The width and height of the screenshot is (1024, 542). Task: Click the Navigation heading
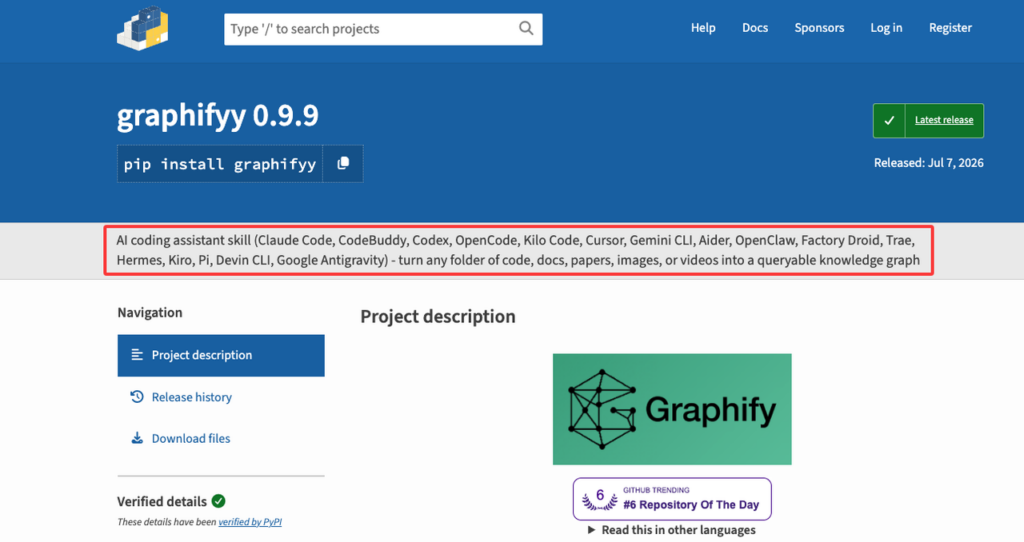pos(150,313)
